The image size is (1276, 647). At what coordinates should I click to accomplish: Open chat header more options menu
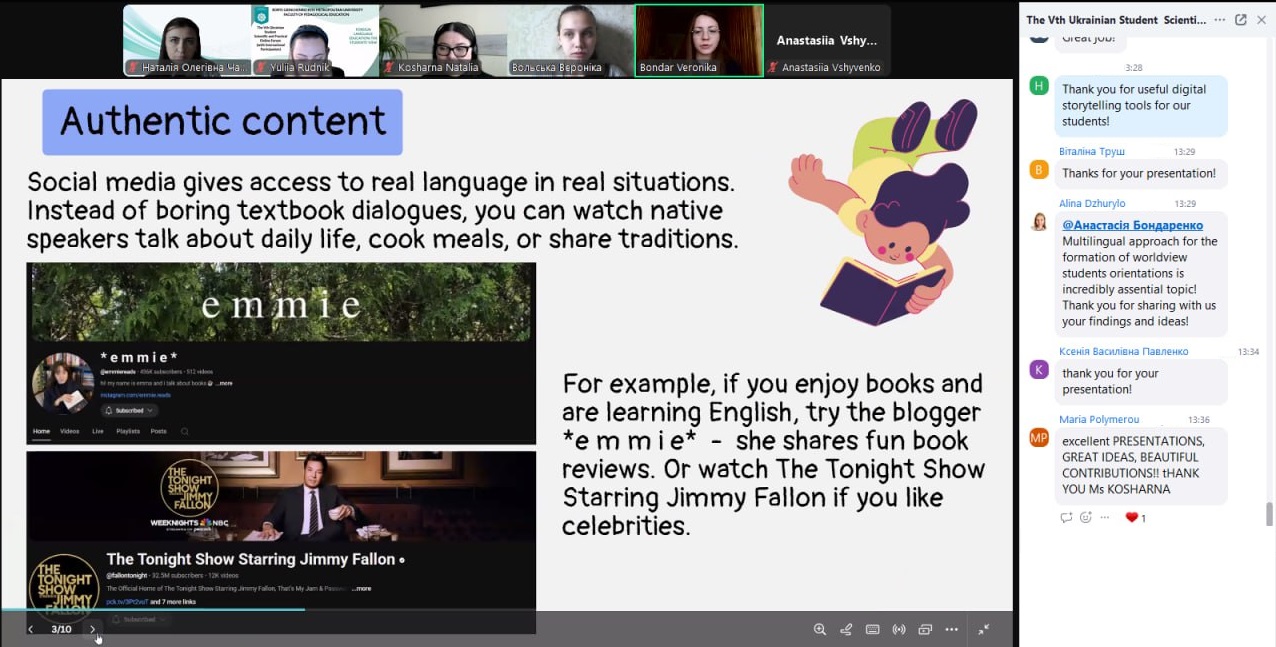(1219, 20)
